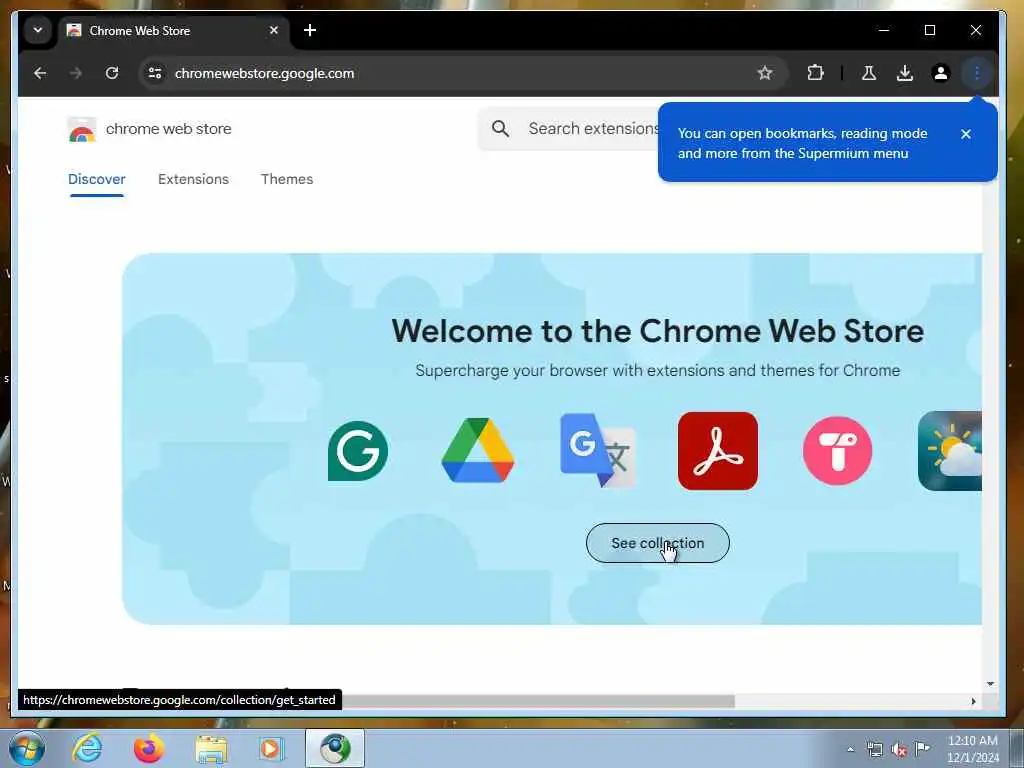
Task: Close the Chrome Web Store tab
Action: (274, 30)
